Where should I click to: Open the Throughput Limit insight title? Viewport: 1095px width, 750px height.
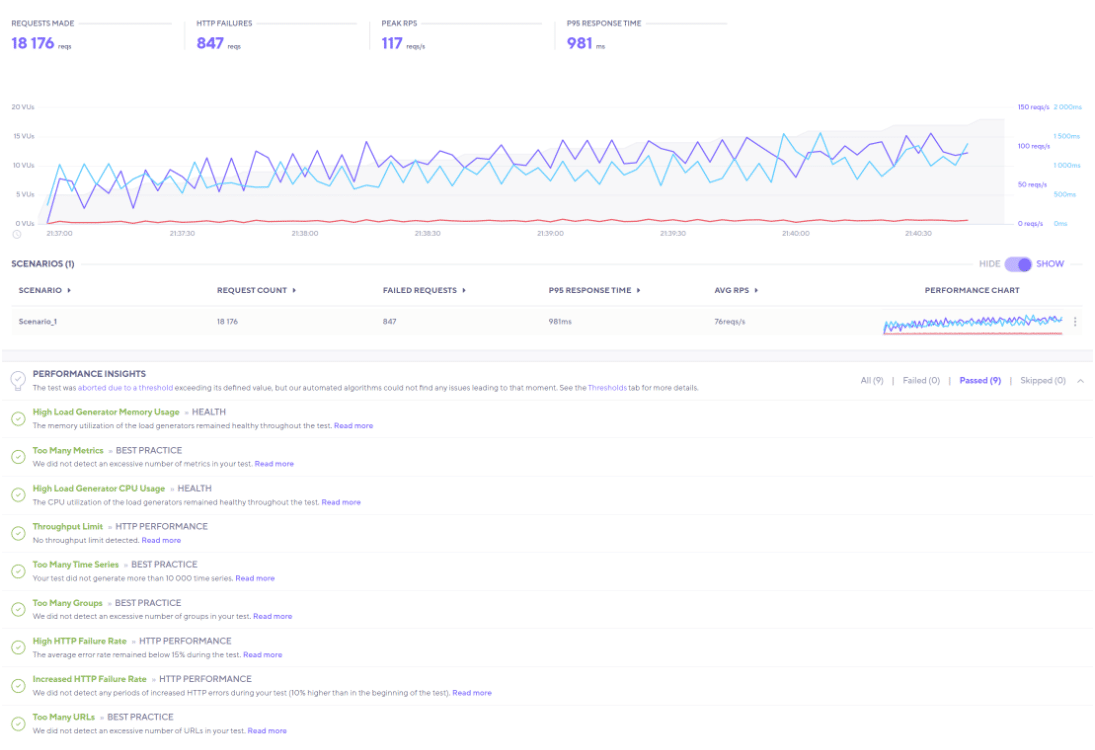click(x=68, y=527)
